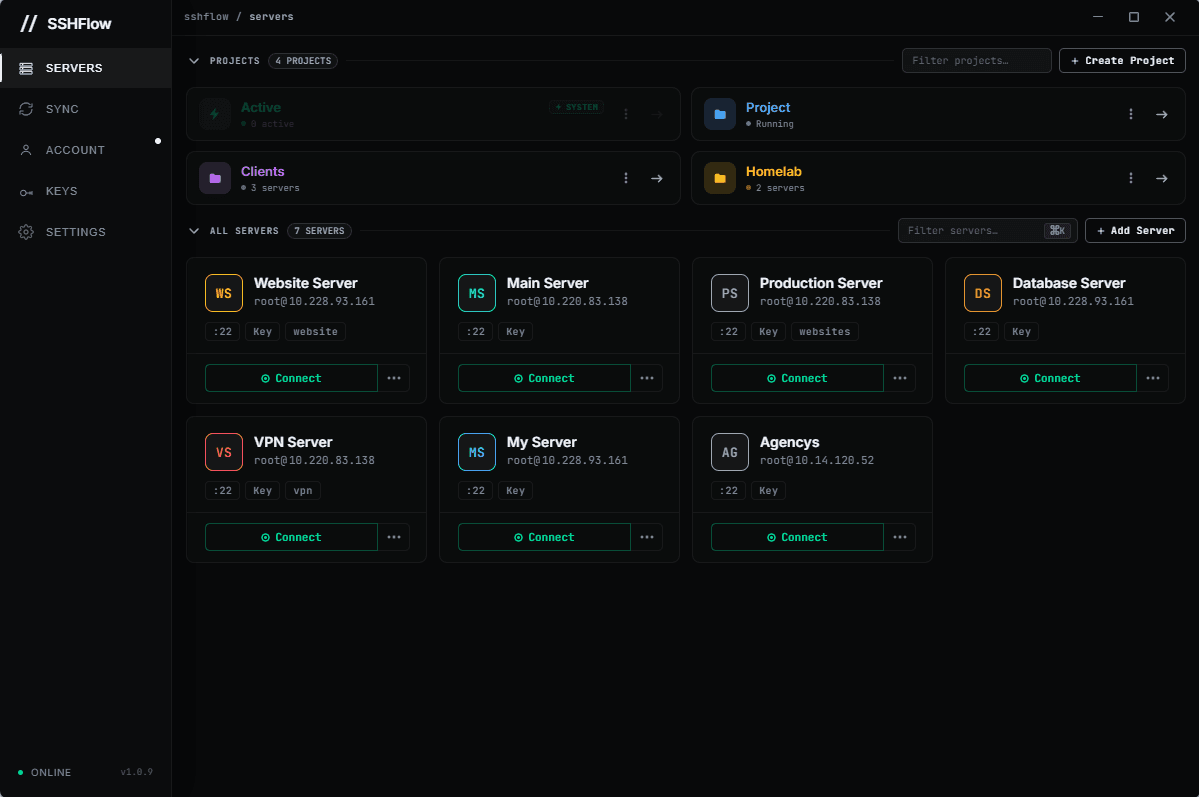The height and width of the screenshot is (797, 1199).
Task: Click the SYSTEM badge on Active project
Action: pos(577,107)
